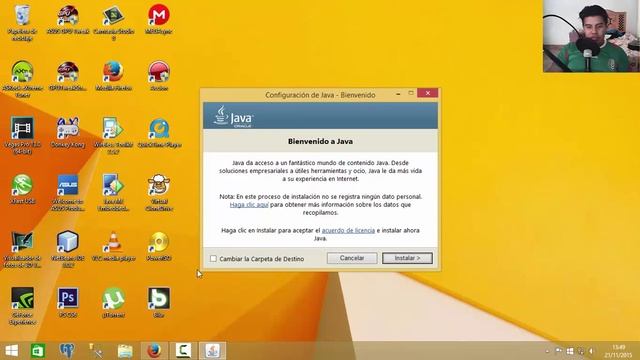Screen dimensions: 640x360
Task: Open the 'acuerdo de licencia' link
Action: pyautogui.click(x=348, y=230)
